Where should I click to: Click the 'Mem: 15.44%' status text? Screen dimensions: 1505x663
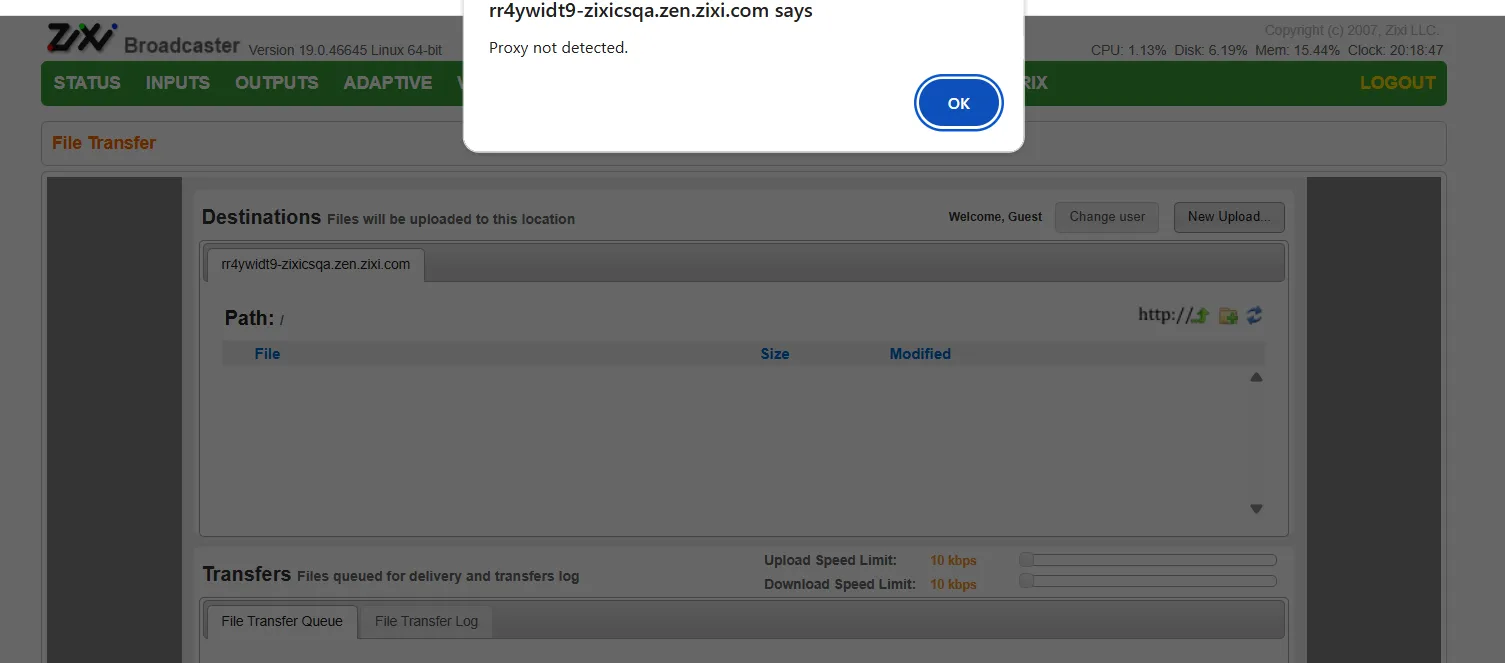point(1297,50)
